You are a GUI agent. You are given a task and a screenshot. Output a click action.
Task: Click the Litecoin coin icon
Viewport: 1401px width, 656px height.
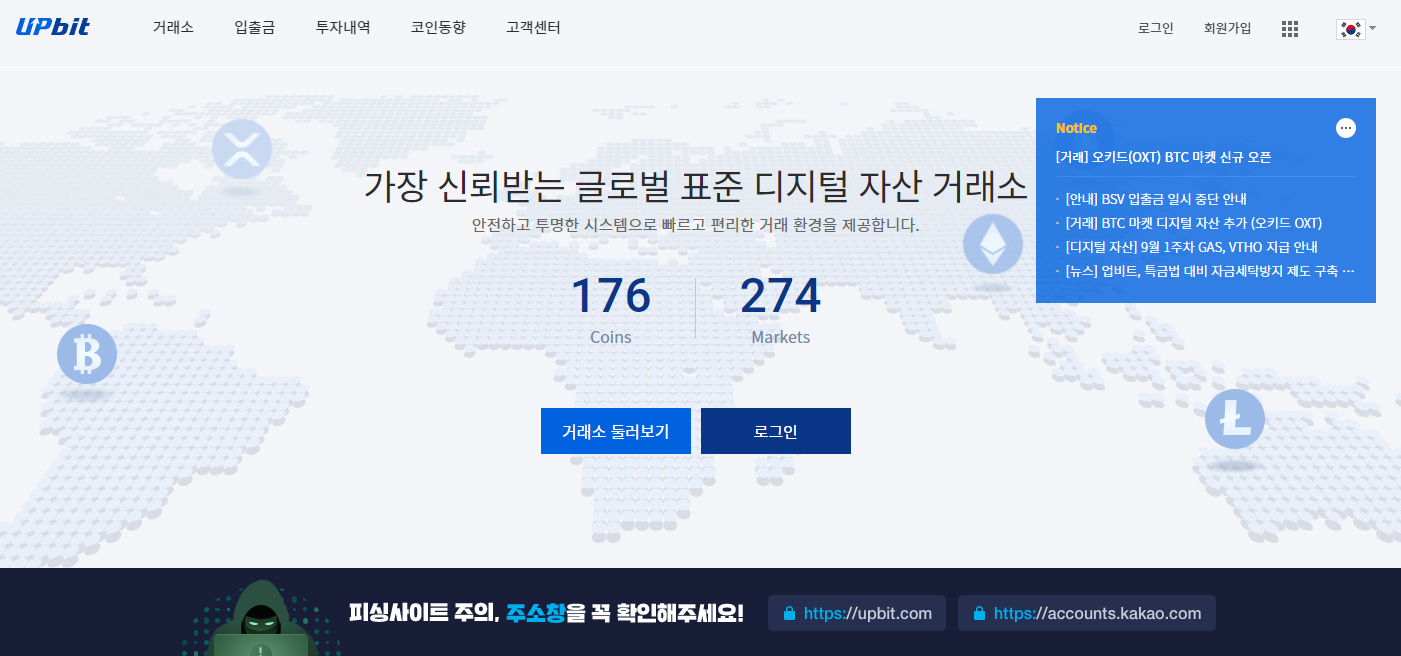pos(1235,419)
